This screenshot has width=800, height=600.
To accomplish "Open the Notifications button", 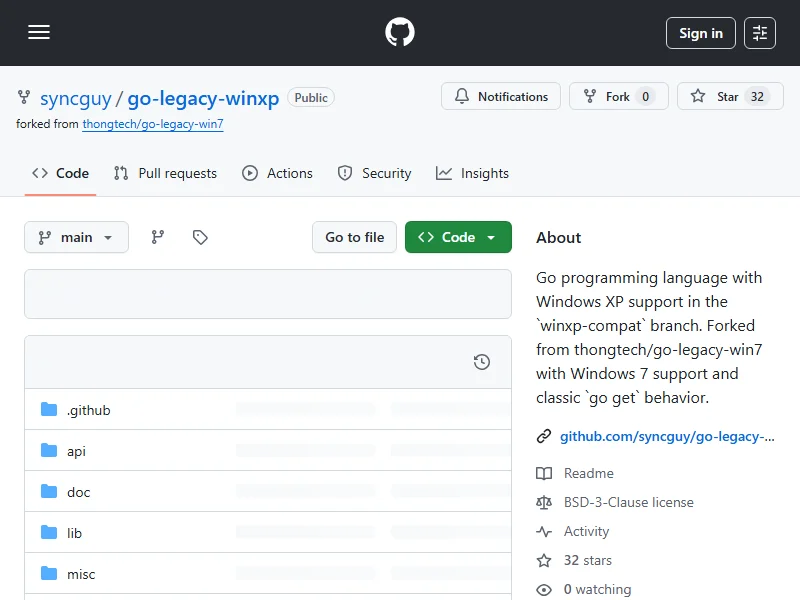I will point(501,97).
